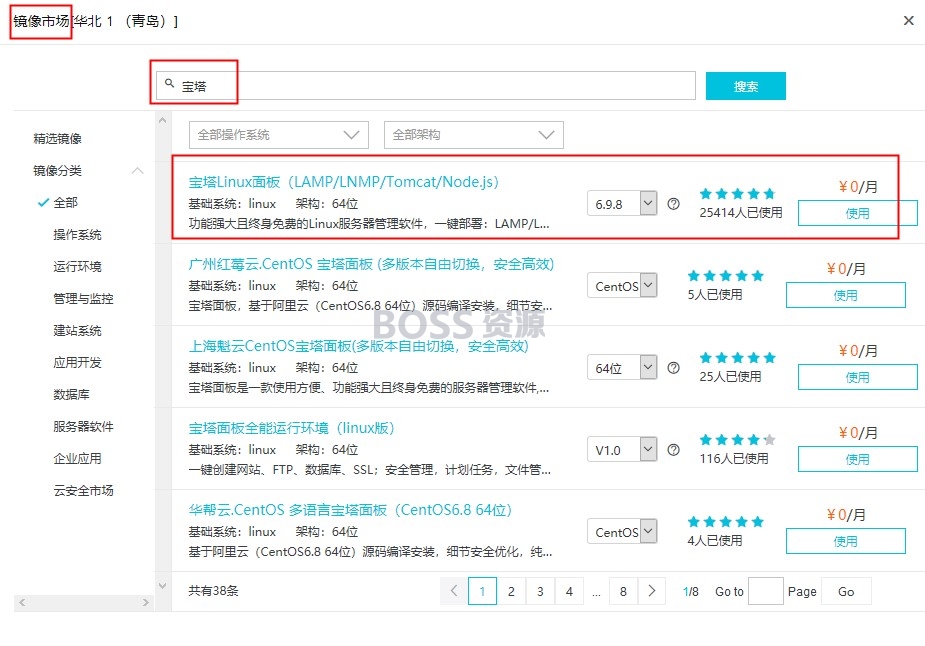Go to page 4

click(x=569, y=591)
